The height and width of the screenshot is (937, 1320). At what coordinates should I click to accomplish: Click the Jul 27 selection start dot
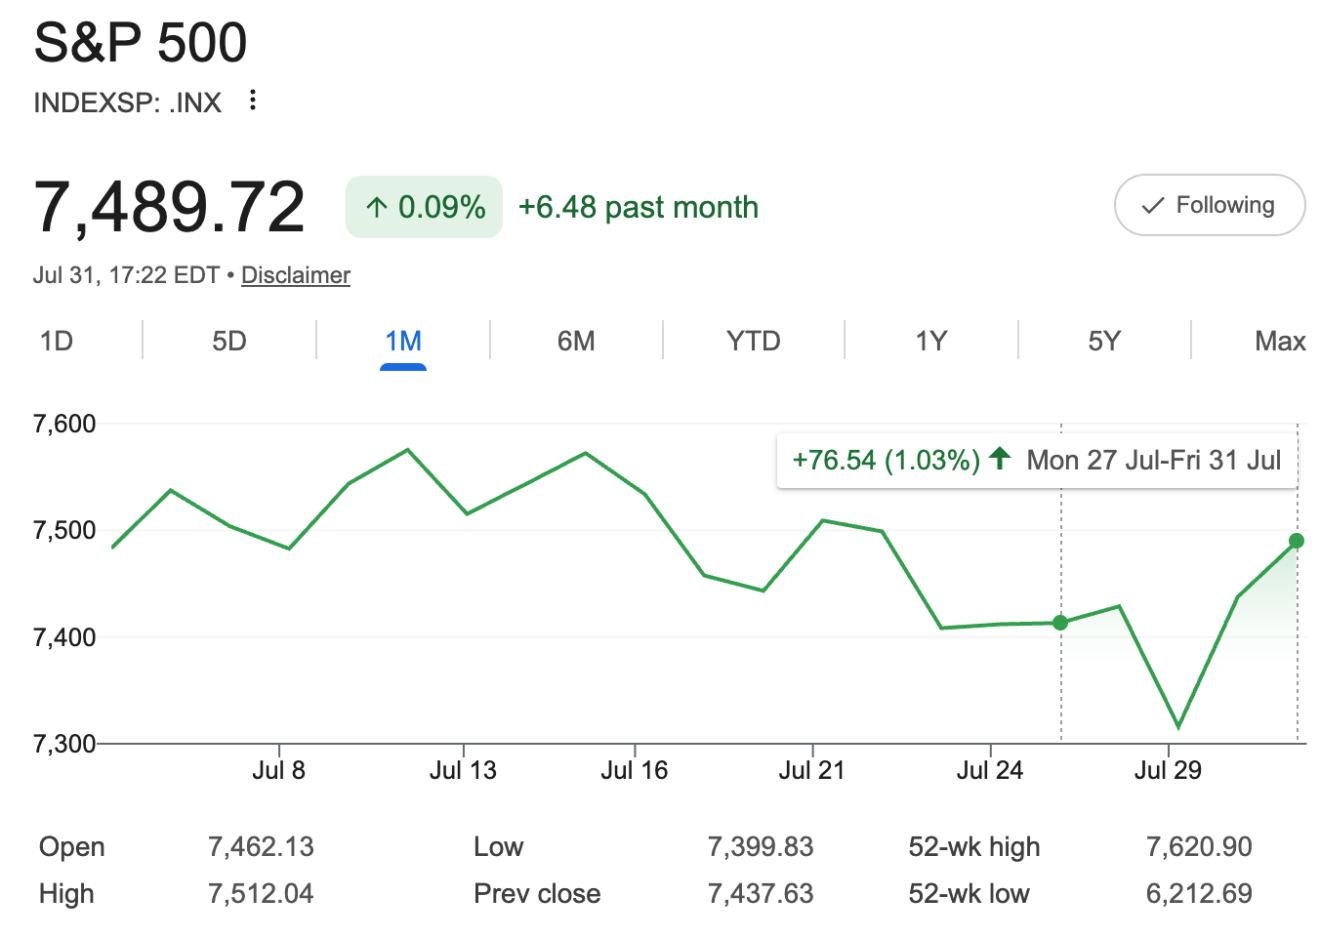pos(1061,623)
